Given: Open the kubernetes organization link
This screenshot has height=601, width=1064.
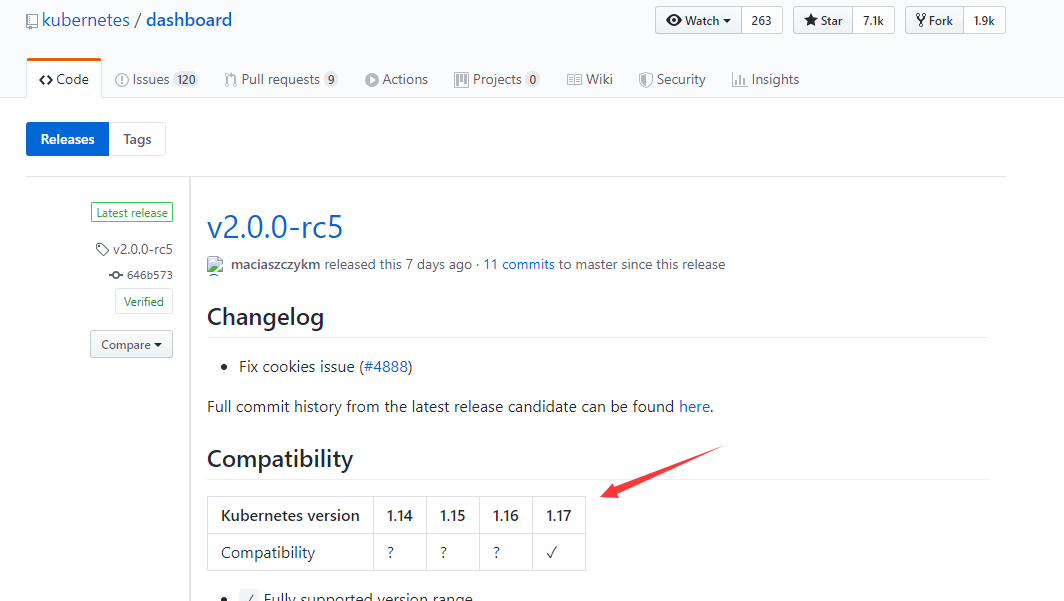Looking at the screenshot, I should coord(86,20).
